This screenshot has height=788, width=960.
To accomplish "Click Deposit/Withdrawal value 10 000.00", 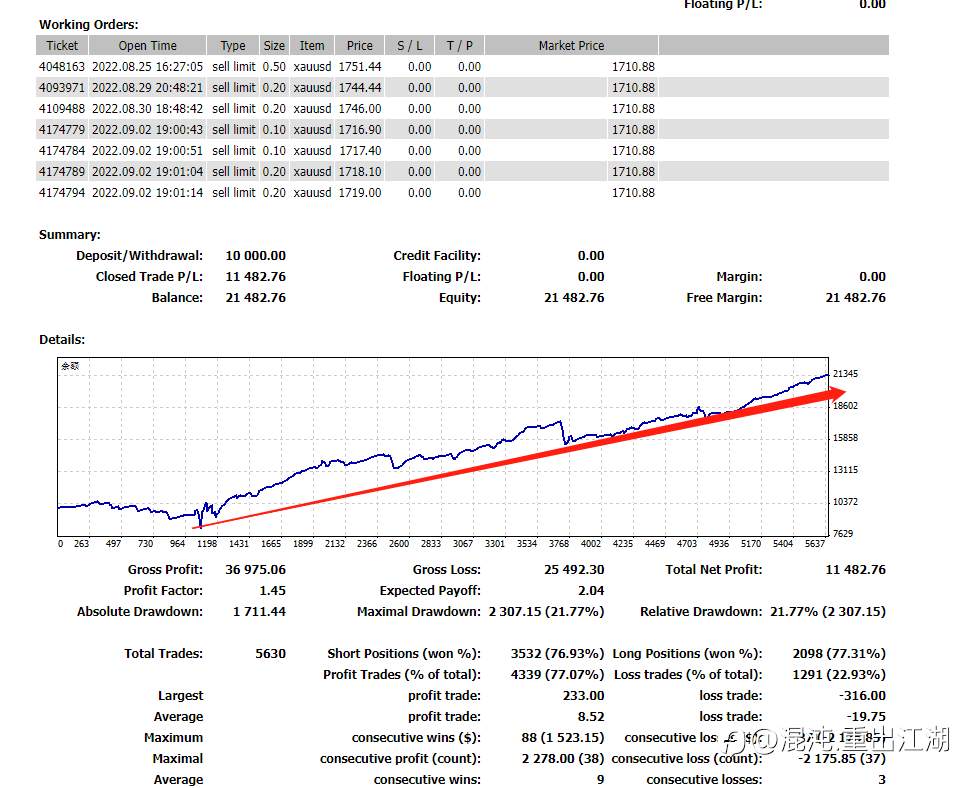I will (x=255, y=256).
